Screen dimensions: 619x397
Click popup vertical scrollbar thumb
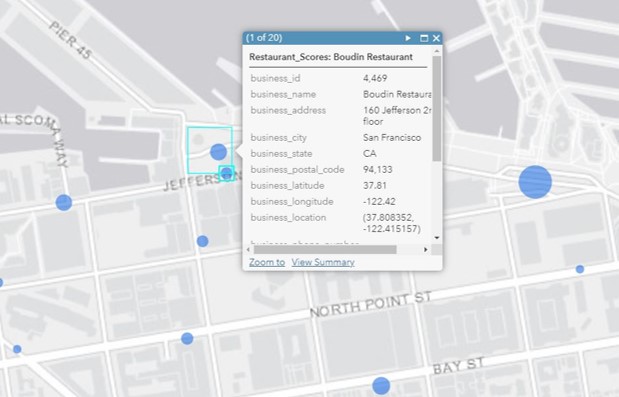pos(437,109)
